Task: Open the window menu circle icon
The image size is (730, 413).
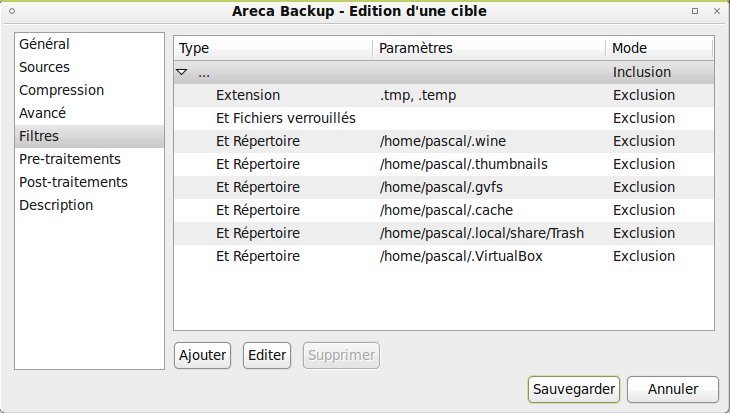Action: click(12, 11)
